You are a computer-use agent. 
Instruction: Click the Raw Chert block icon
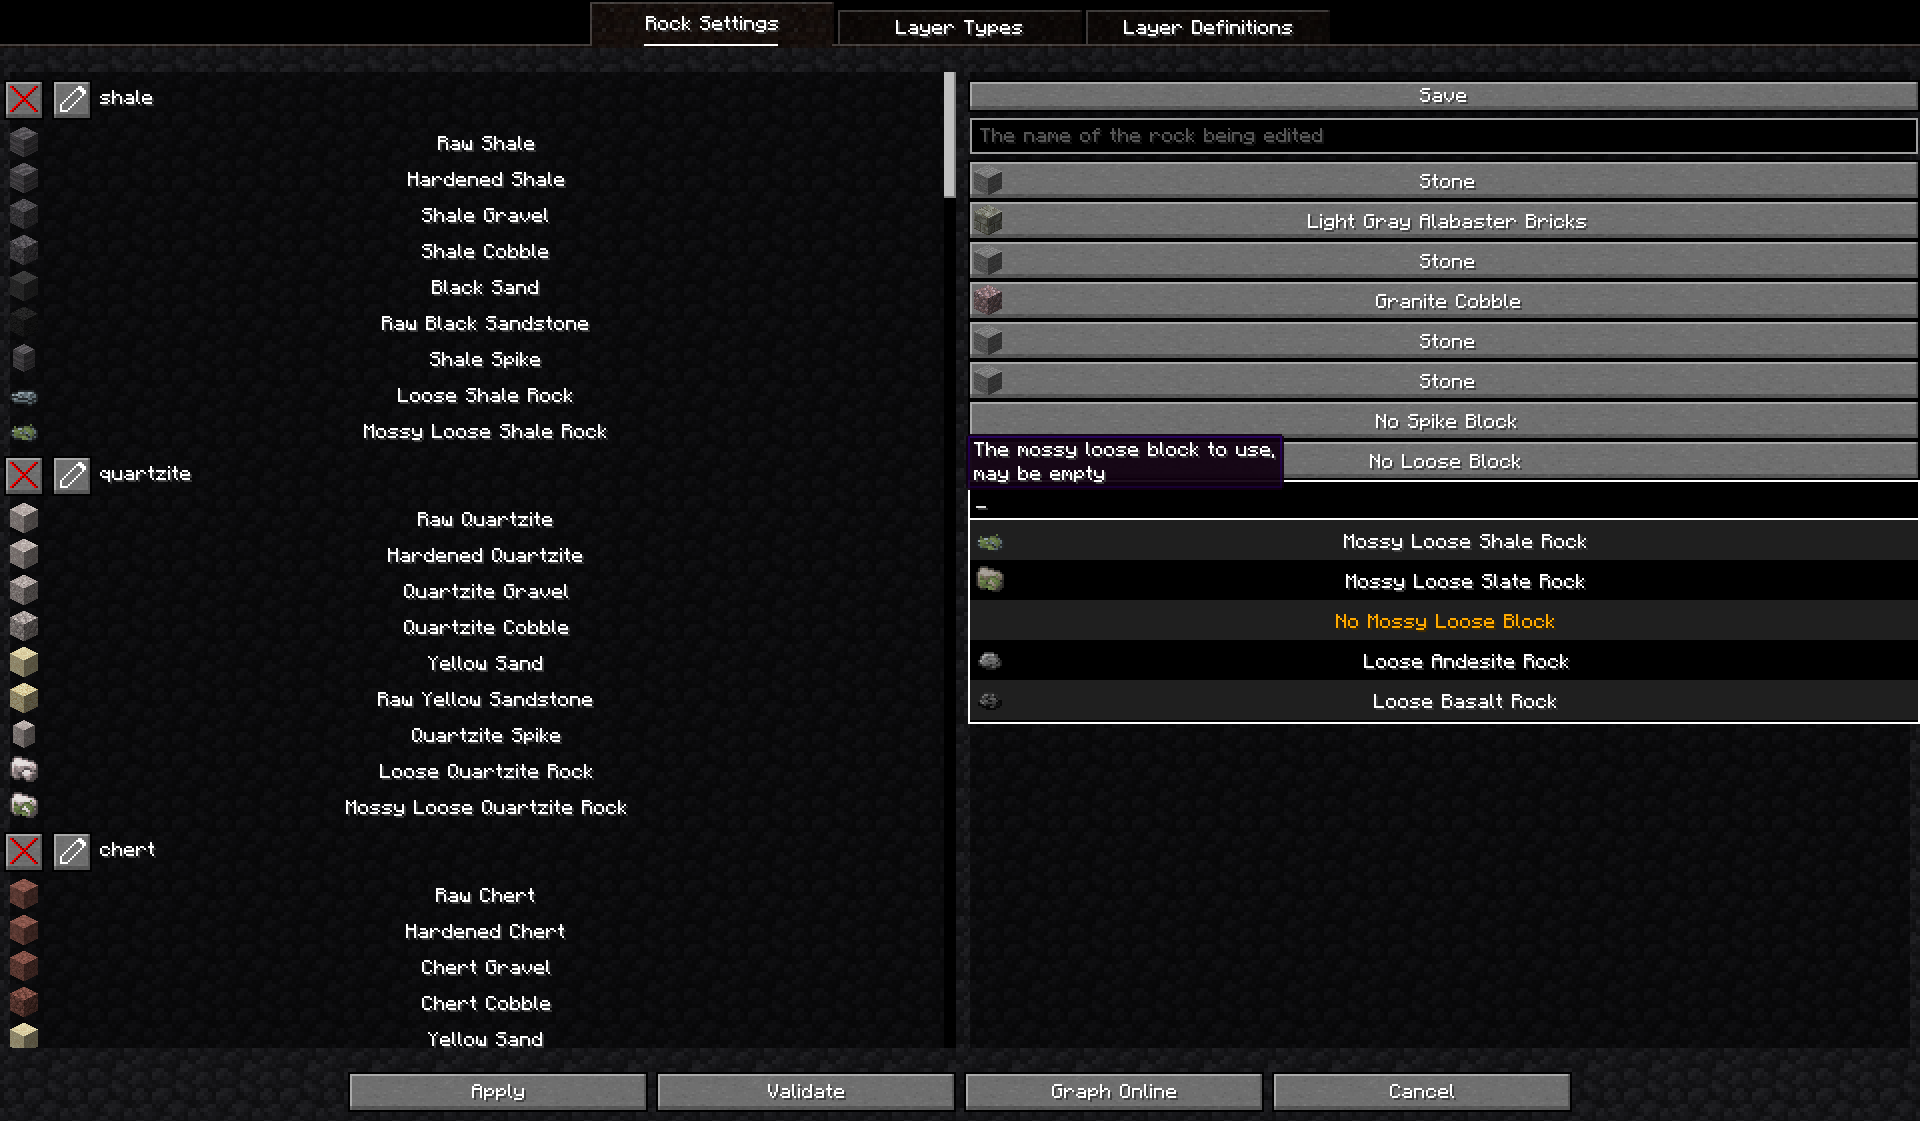24,894
